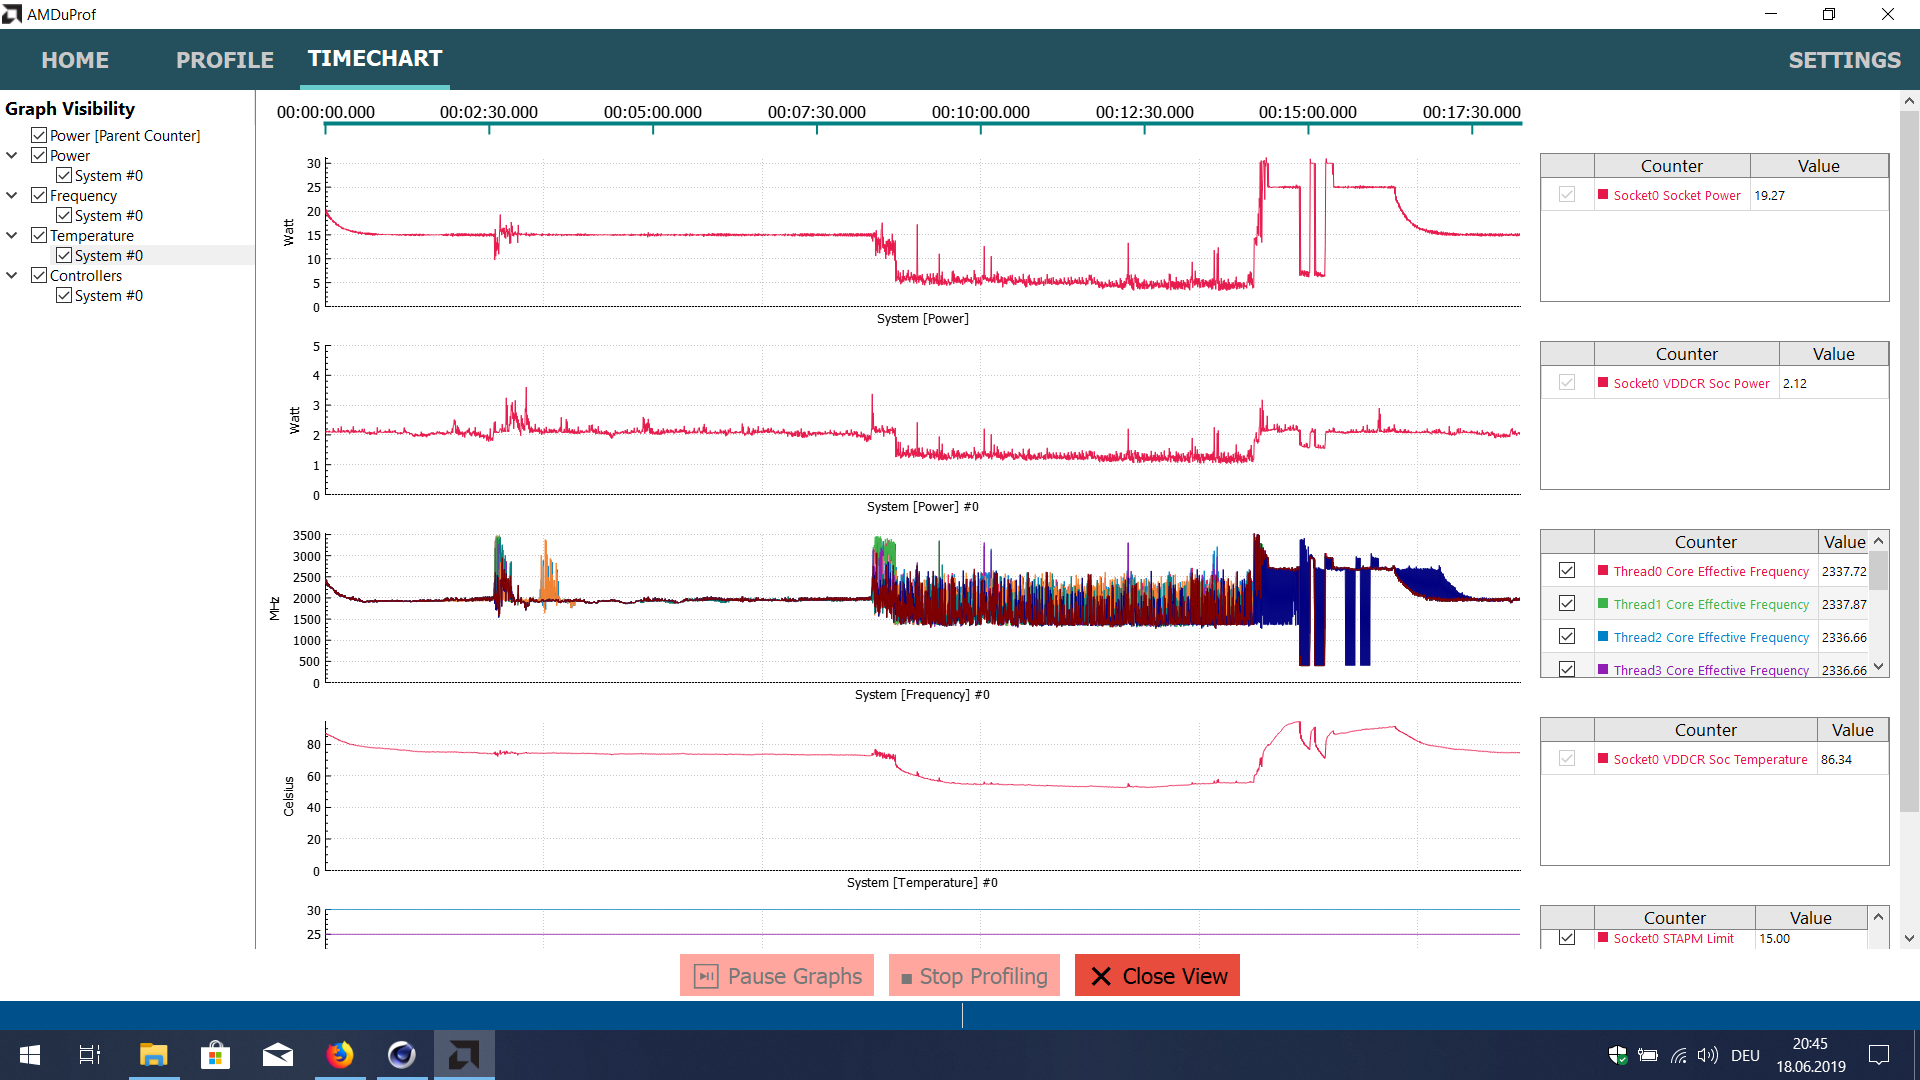This screenshot has width=1920, height=1080.
Task: Open the SETTINGS tab
Action: click(x=1844, y=60)
